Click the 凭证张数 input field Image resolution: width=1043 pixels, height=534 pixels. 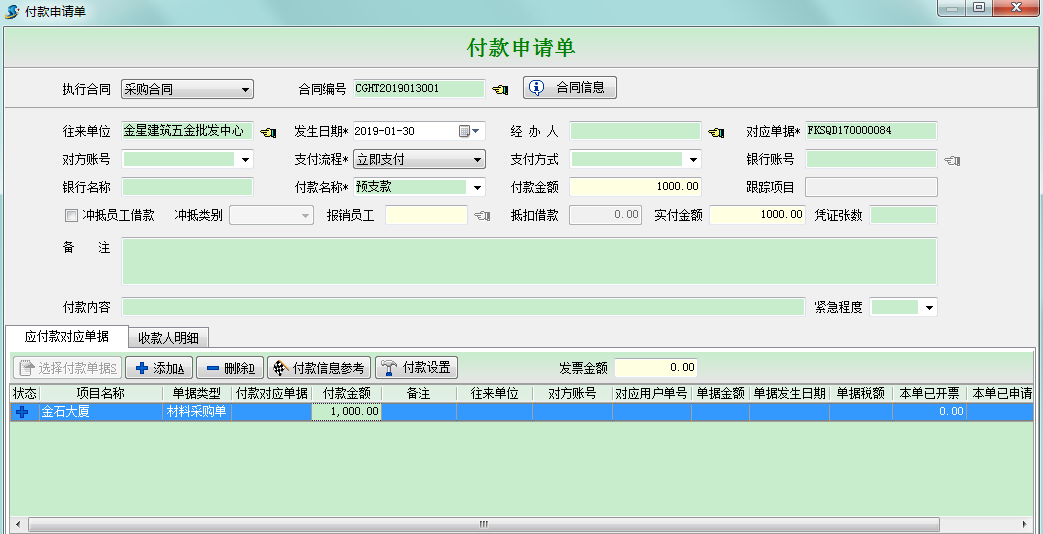[903, 215]
